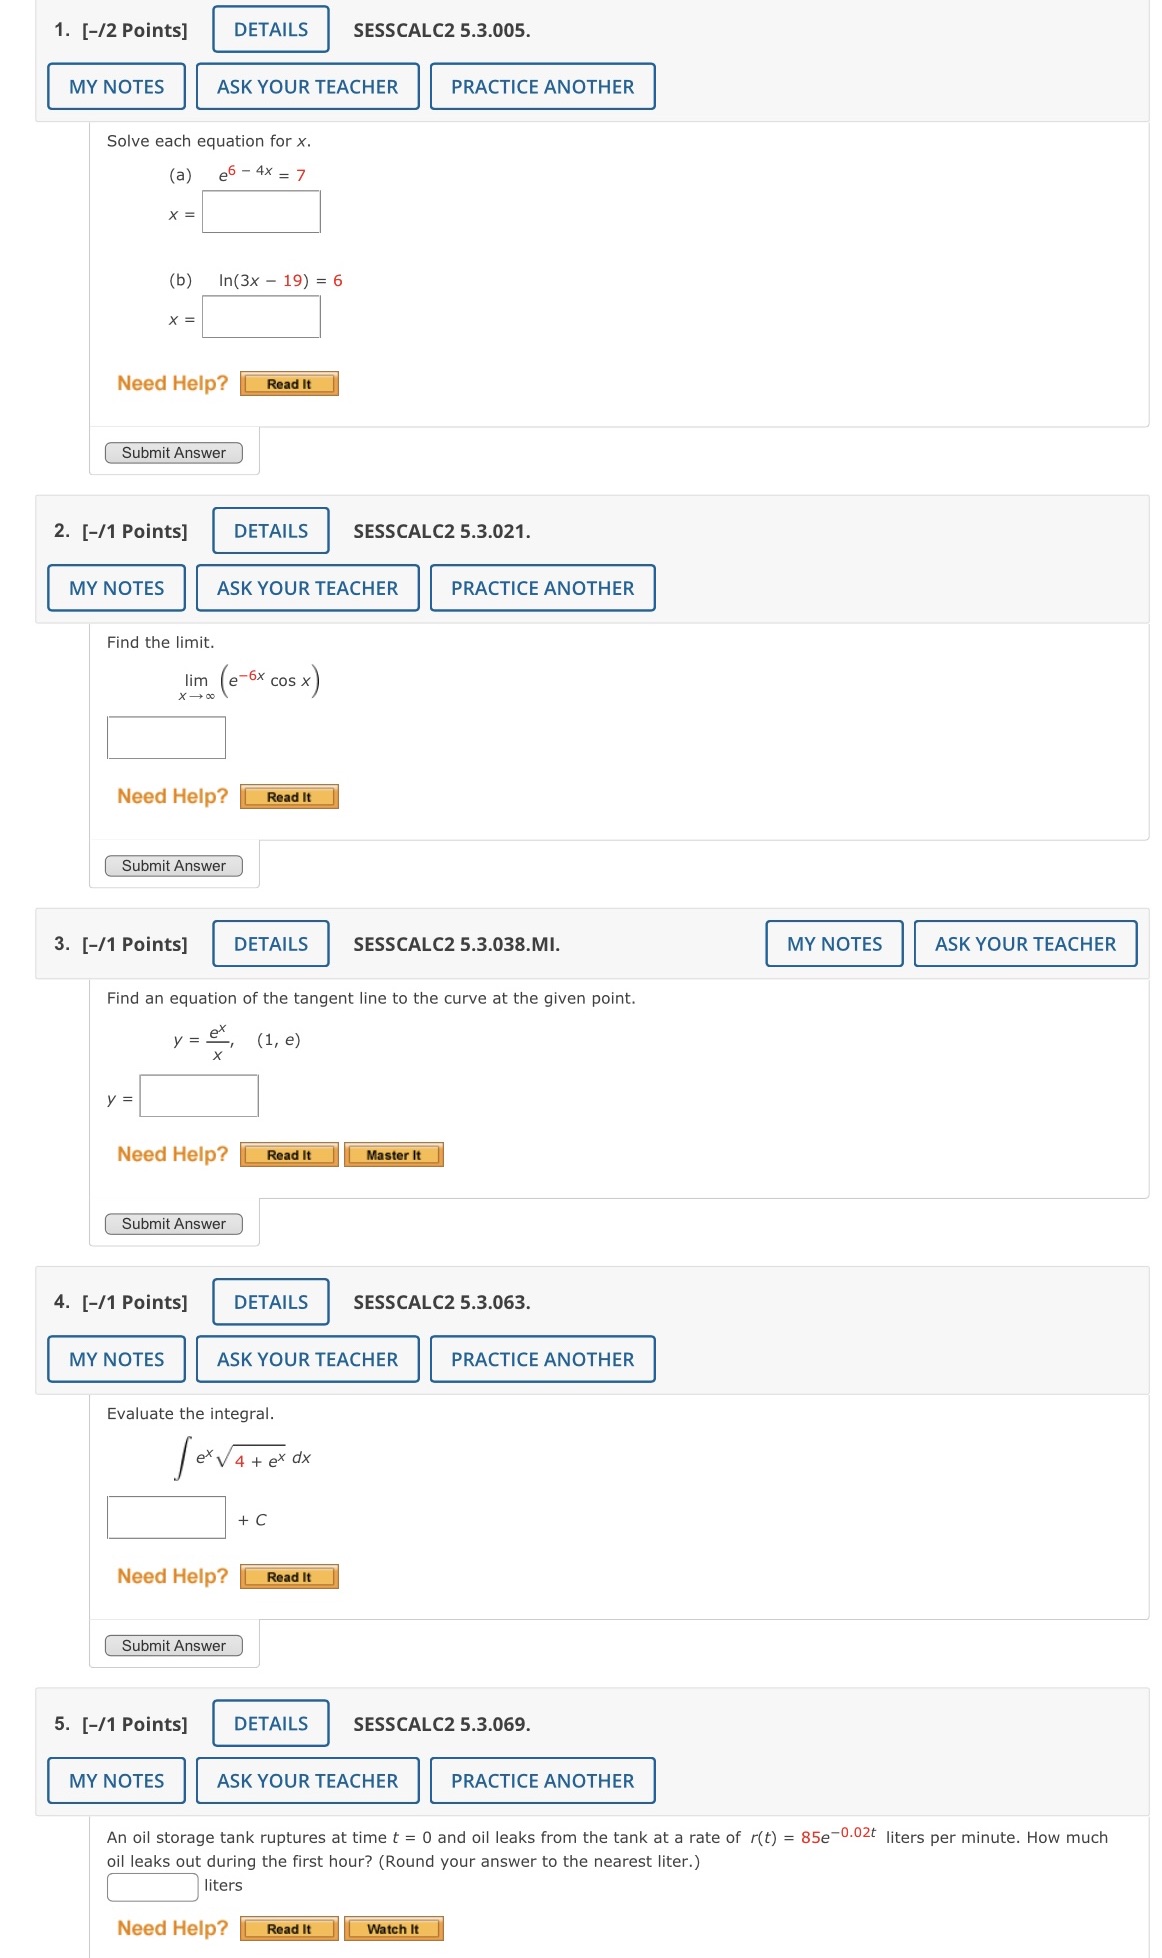The image size is (1162, 1958).
Task: Open PRACTICE ANOTHER for question 5
Action: (x=541, y=1780)
